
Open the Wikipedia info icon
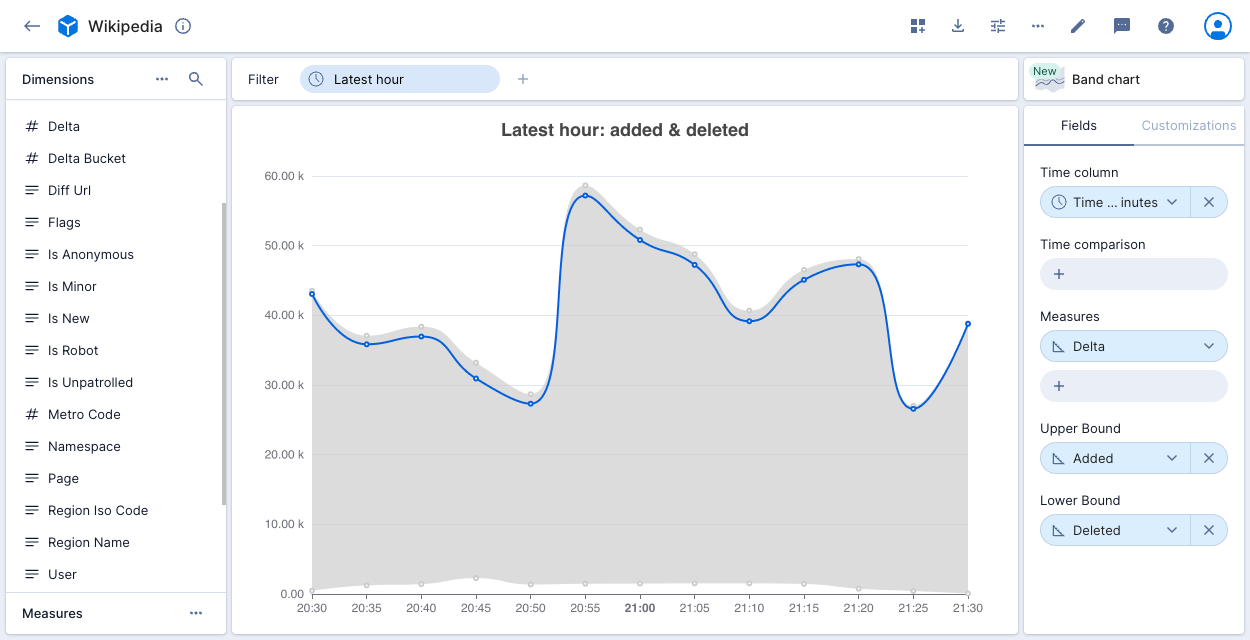pos(183,26)
